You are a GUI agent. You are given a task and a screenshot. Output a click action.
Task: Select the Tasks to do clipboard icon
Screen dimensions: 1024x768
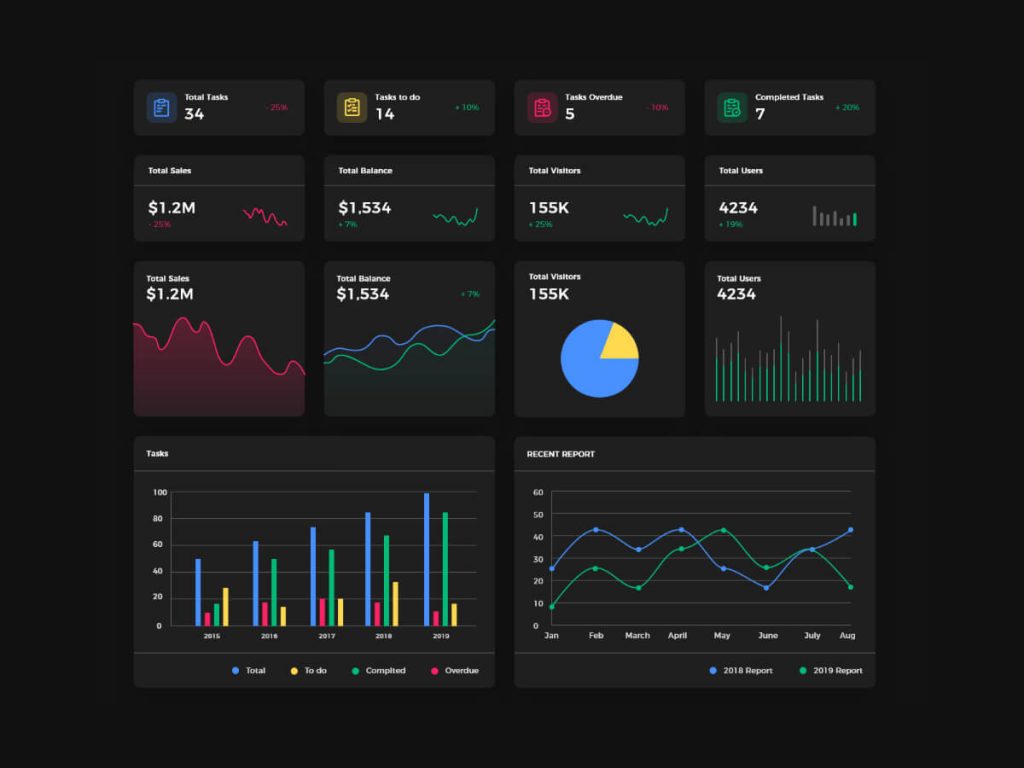point(351,106)
